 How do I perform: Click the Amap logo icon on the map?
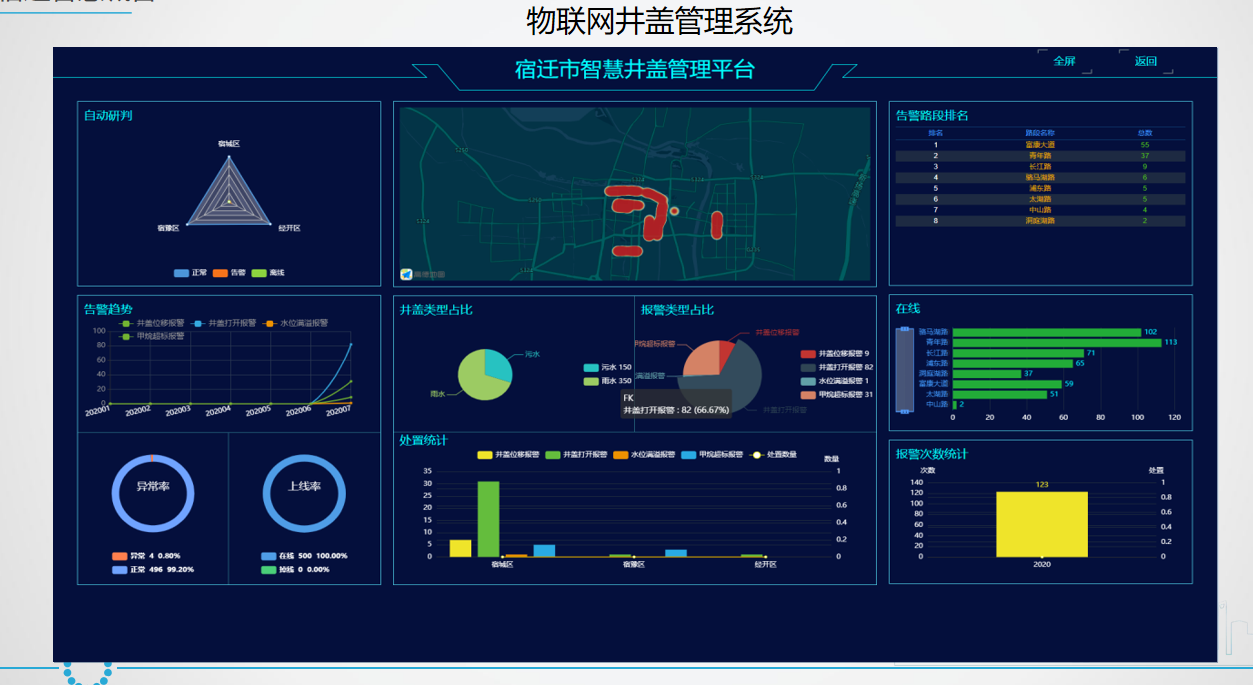pos(407,274)
